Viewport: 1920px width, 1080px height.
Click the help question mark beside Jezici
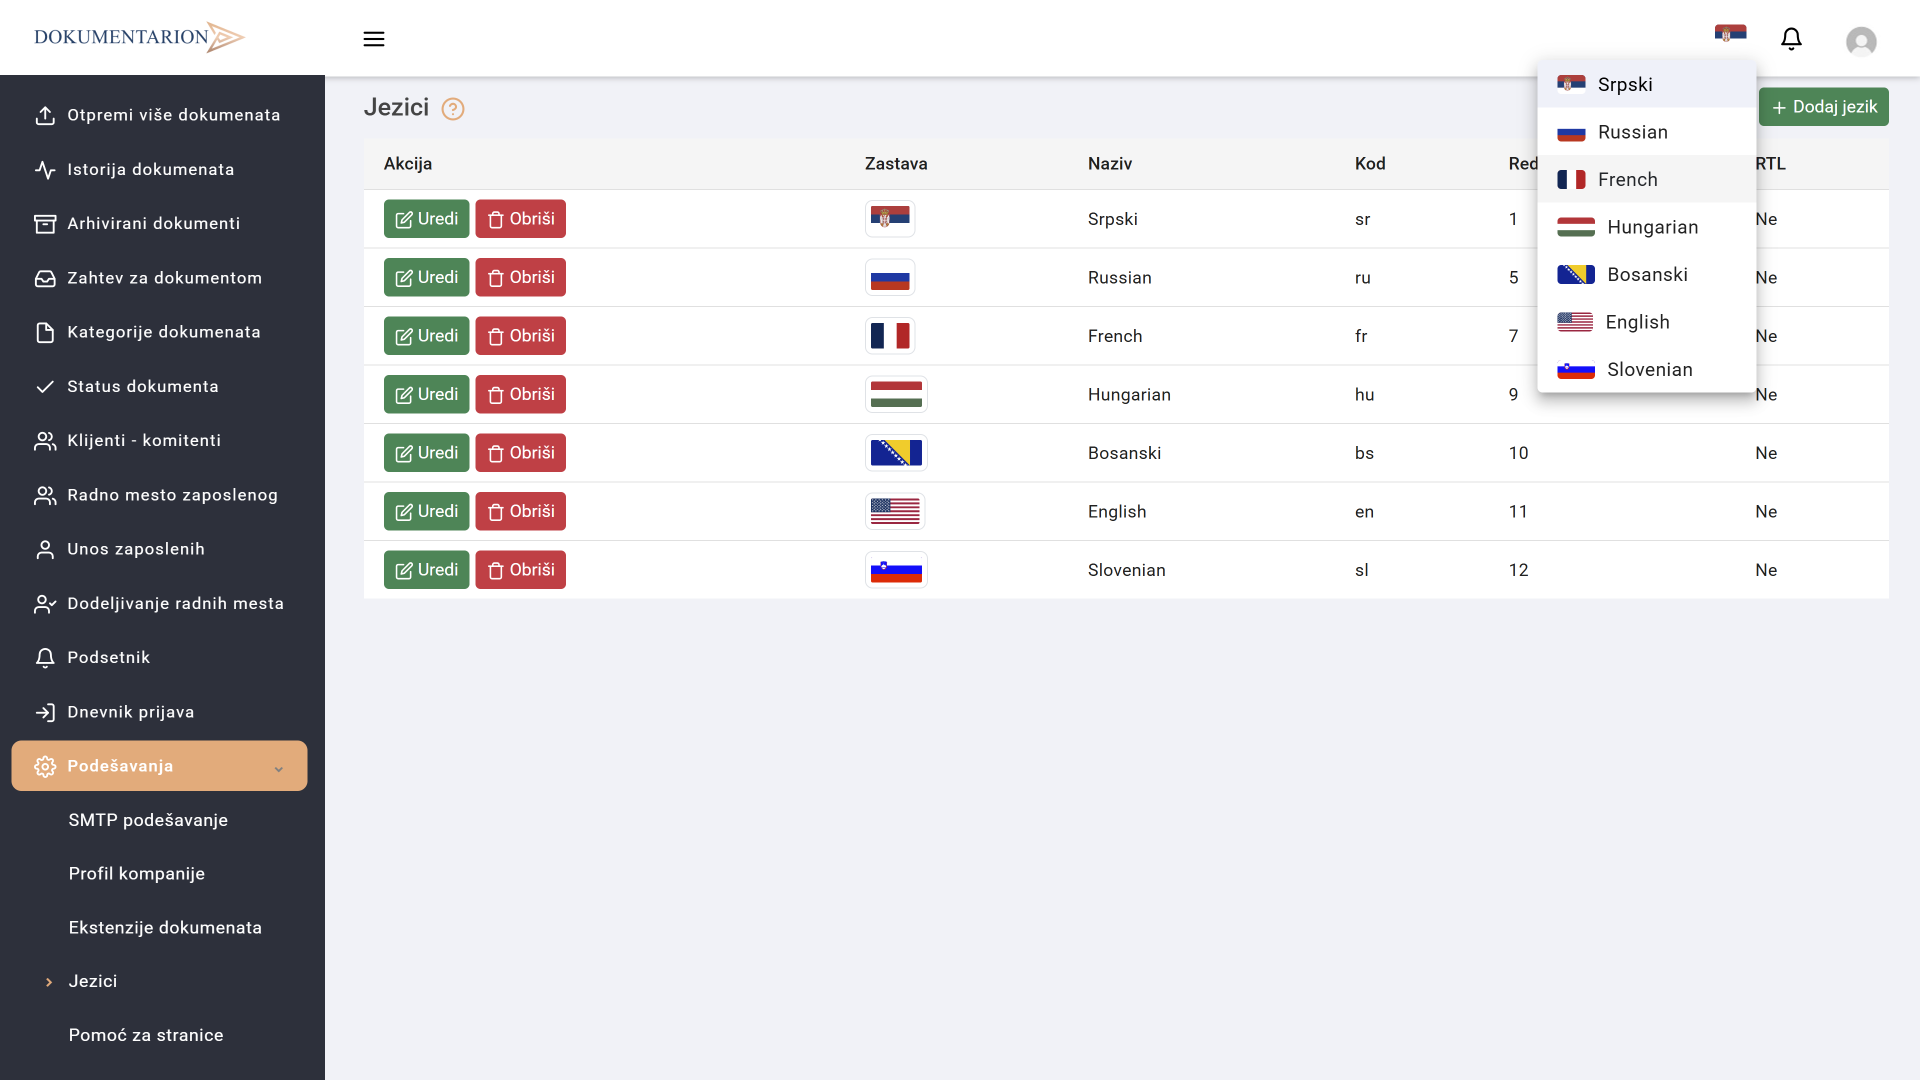tap(453, 109)
